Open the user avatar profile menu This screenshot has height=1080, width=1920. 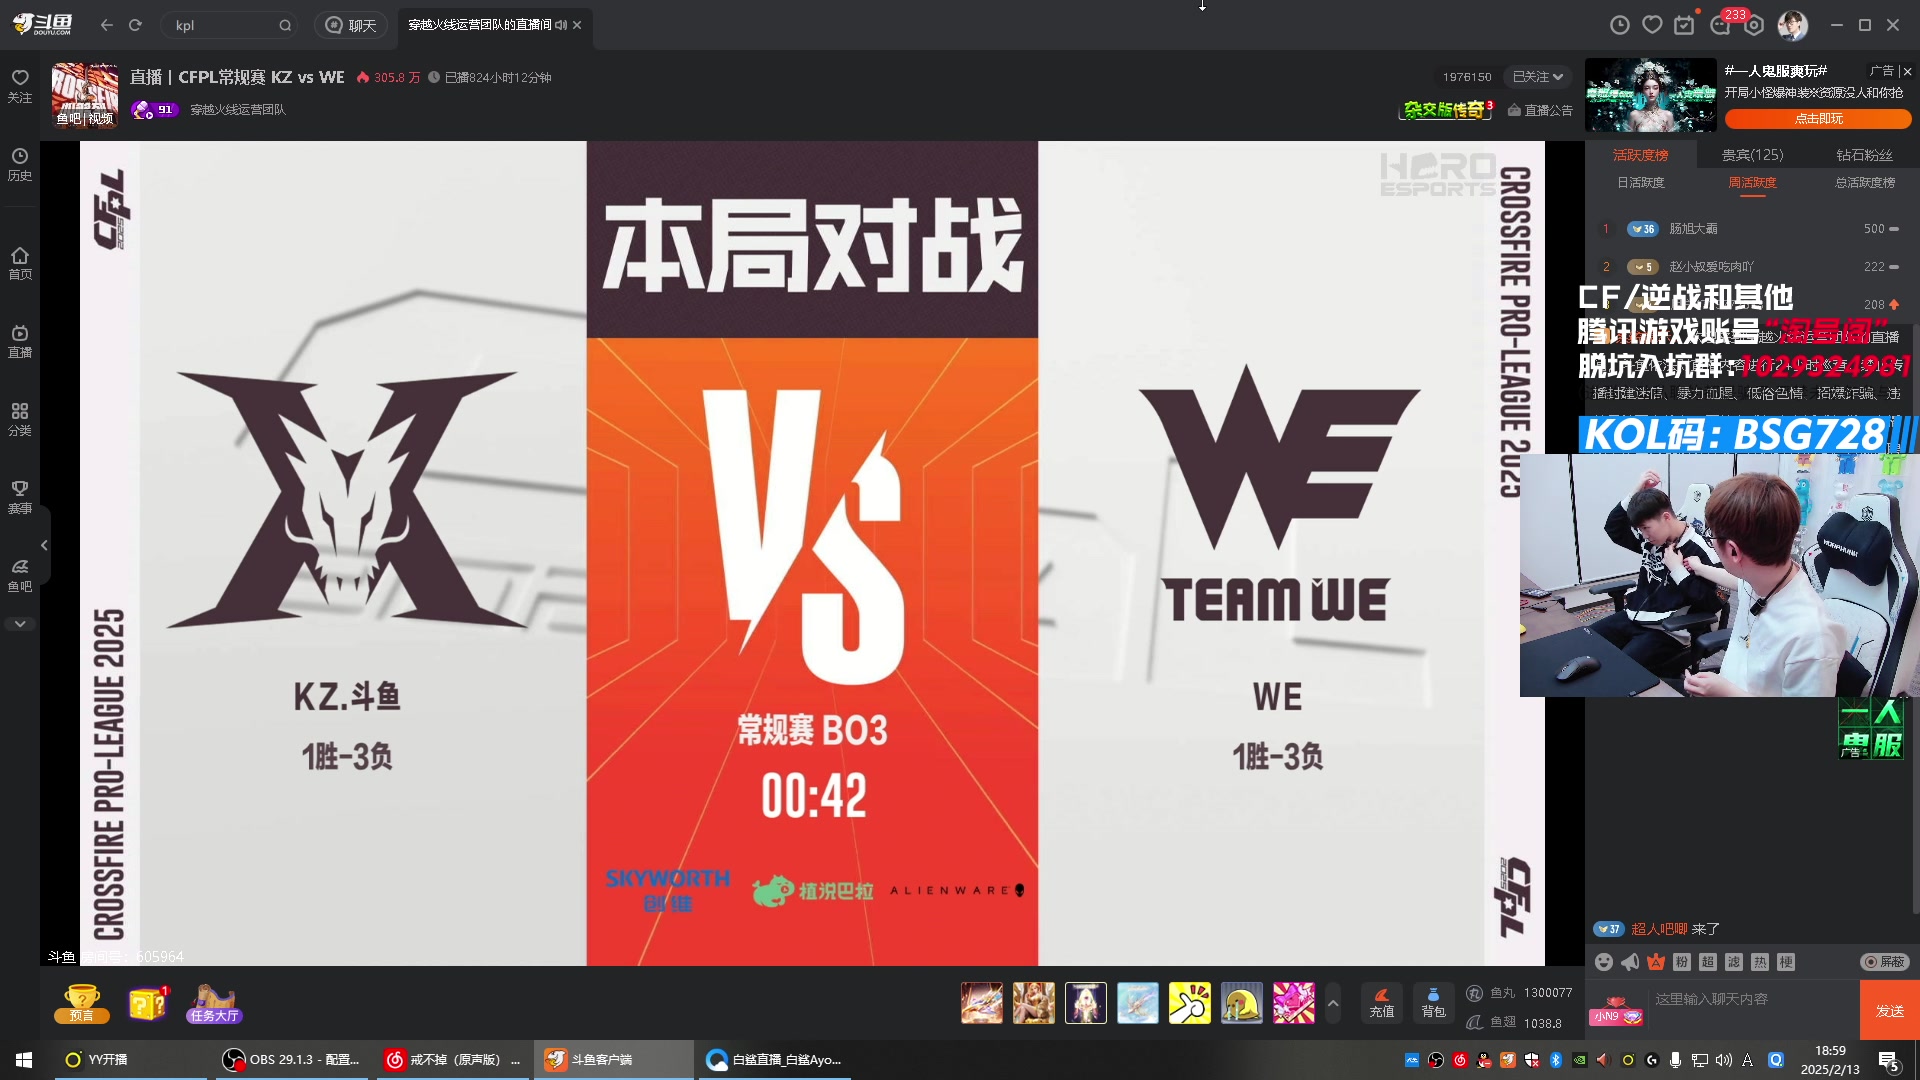(x=1793, y=25)
